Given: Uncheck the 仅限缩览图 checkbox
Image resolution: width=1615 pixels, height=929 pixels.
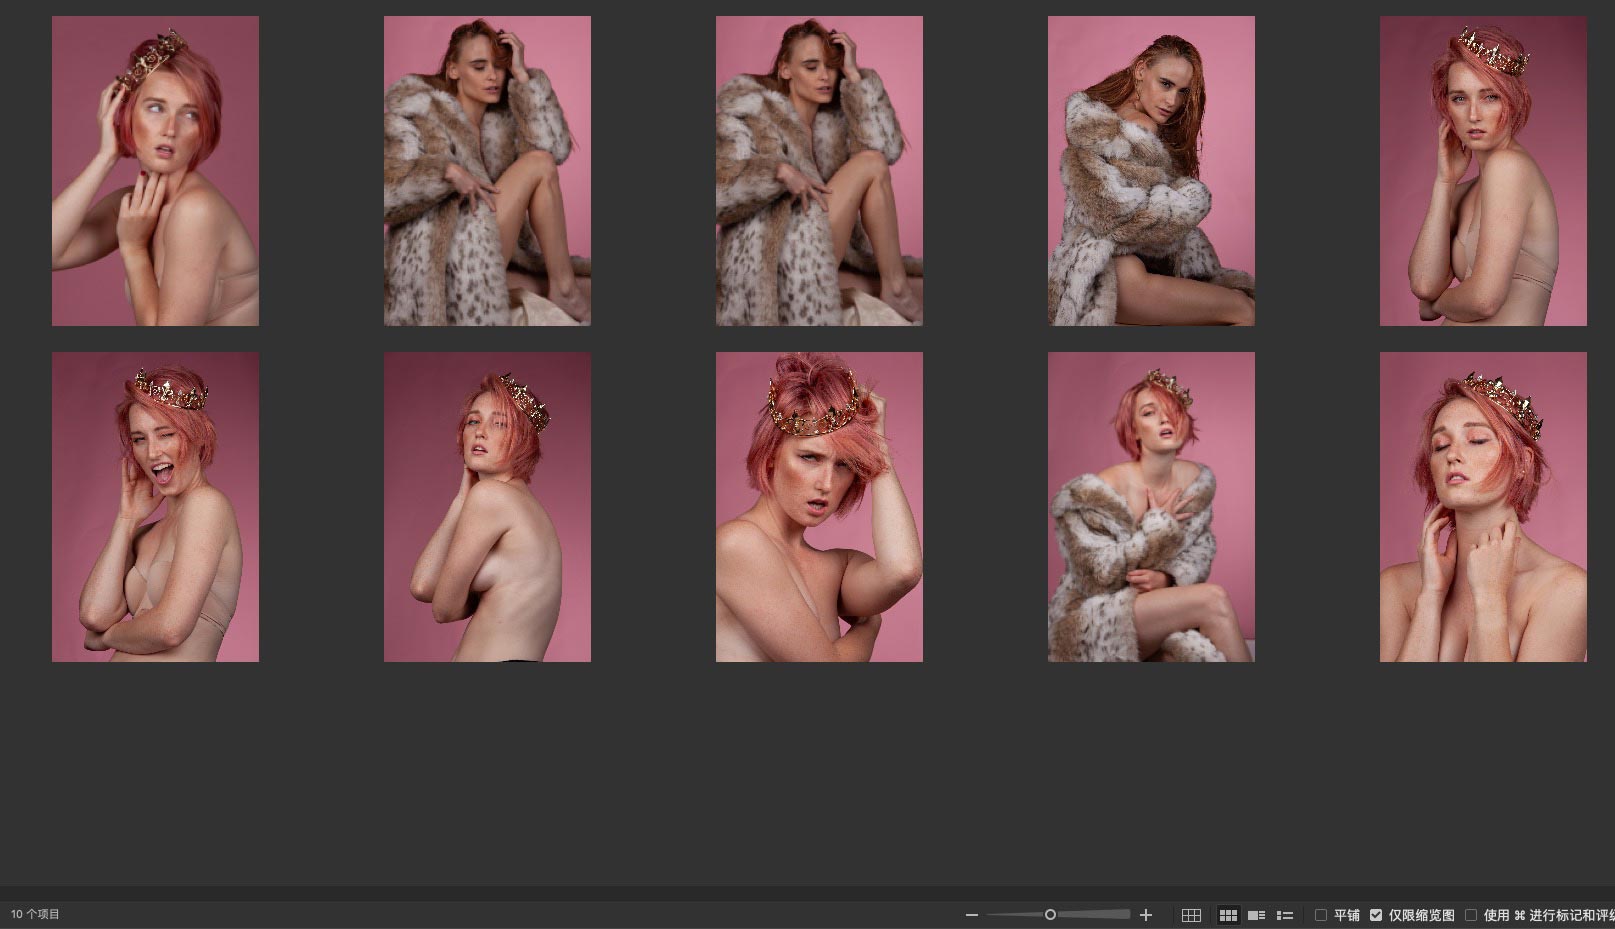Looking at the screenshot, I should (x=1376, y=915).
